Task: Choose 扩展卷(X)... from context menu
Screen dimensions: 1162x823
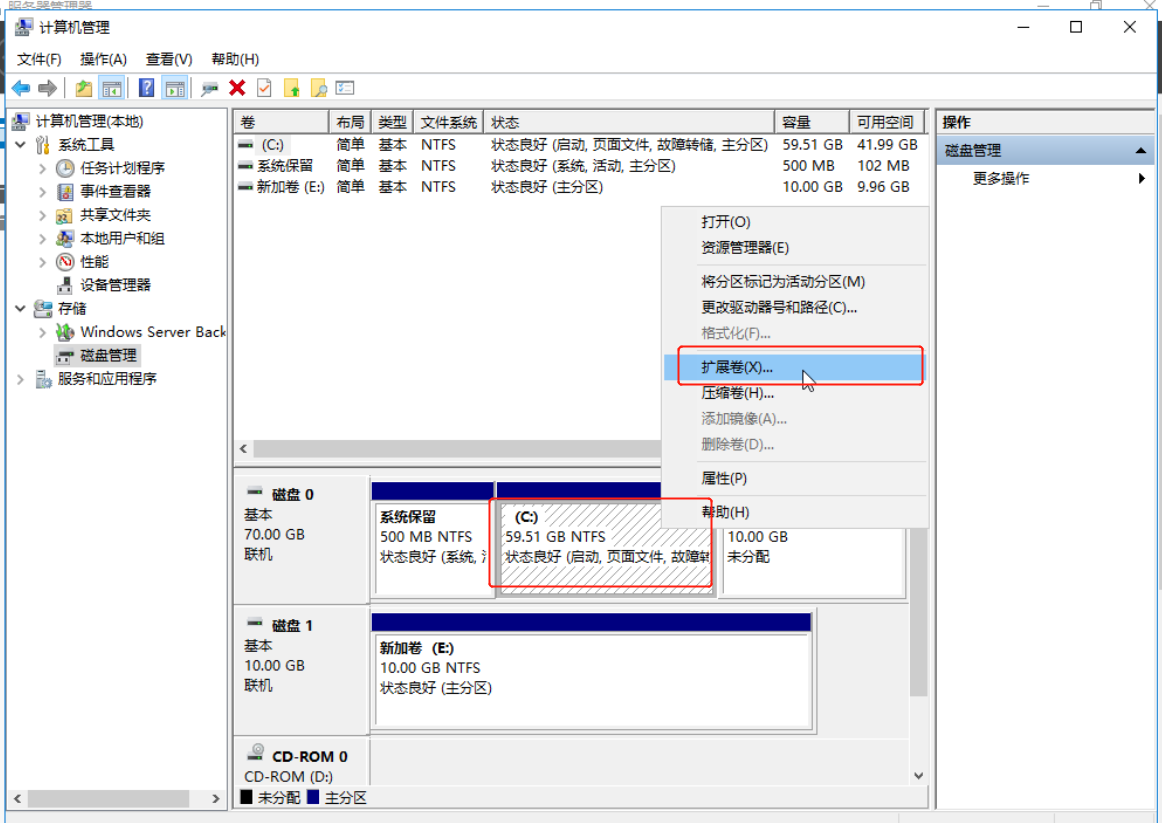Action: [x=737, y=367]
